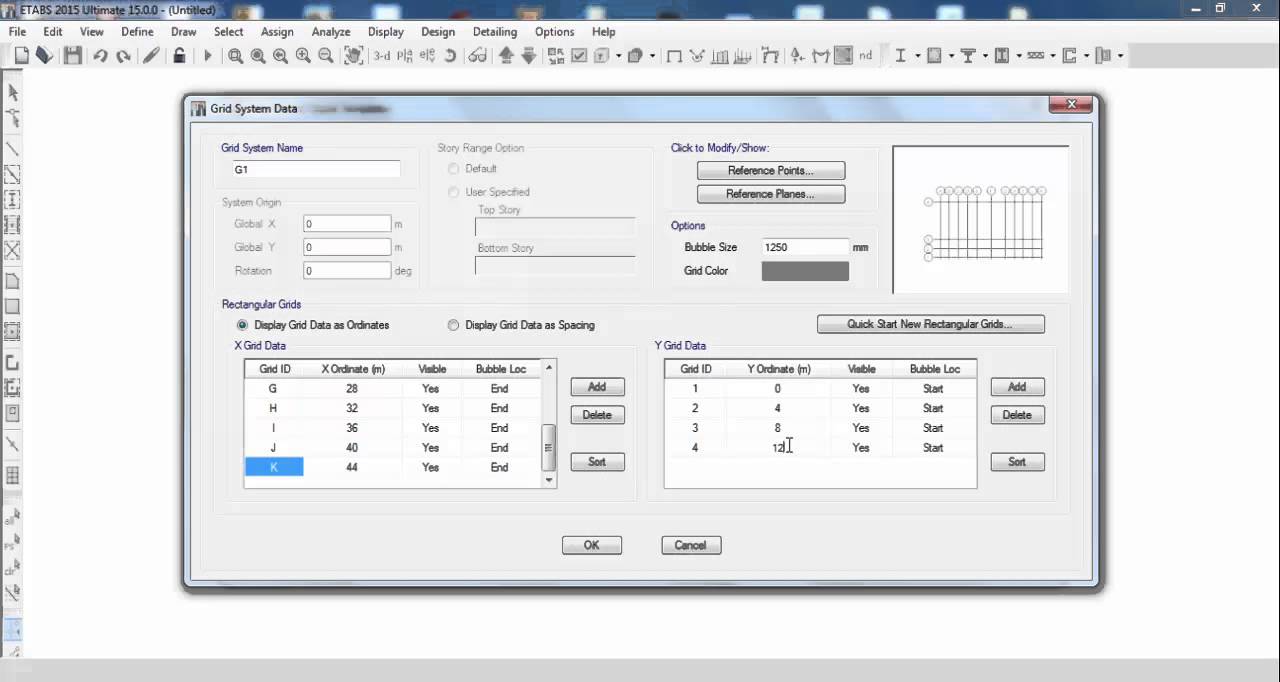Viewport: 1280px width, 682px height.
Task: Select the pointer tool in left toolbar
Action: (x=13, y=93)
